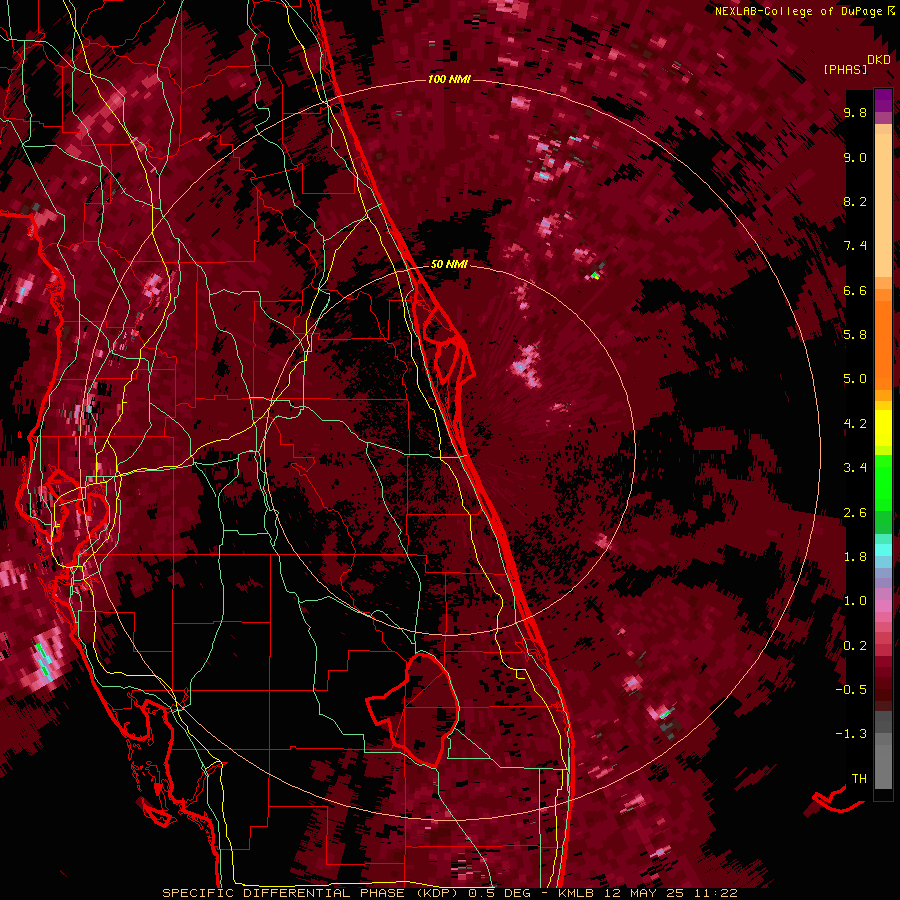The image size is (900, 900).
Task: Click the -0.5 value on color scale
Action: (x=851, y=690)
